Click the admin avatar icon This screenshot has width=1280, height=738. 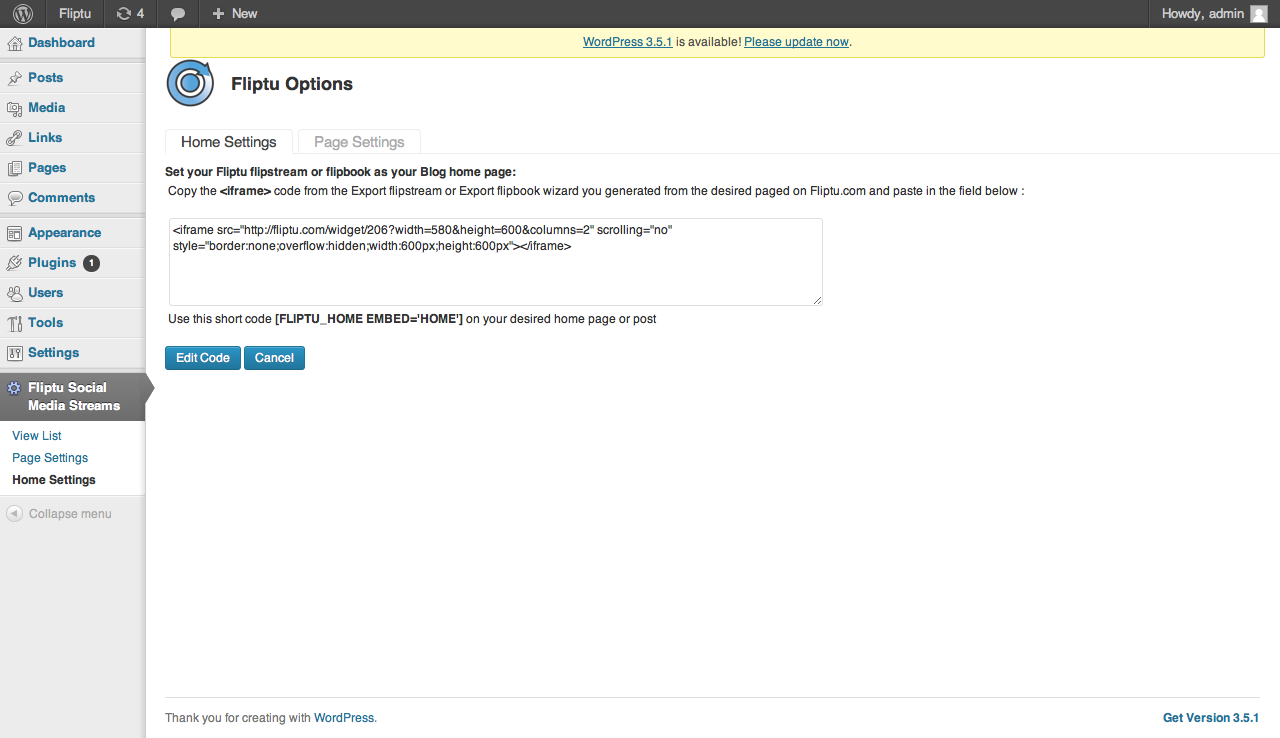tap(1259, 14)
